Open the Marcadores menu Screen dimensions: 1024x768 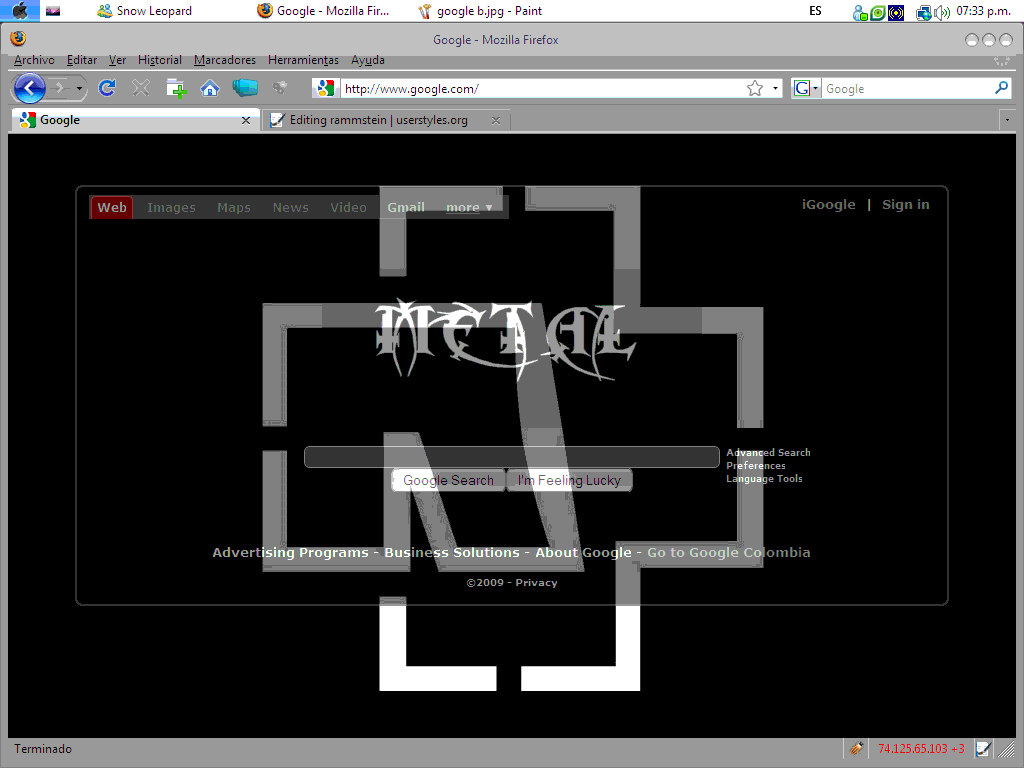tap(225, 60)
